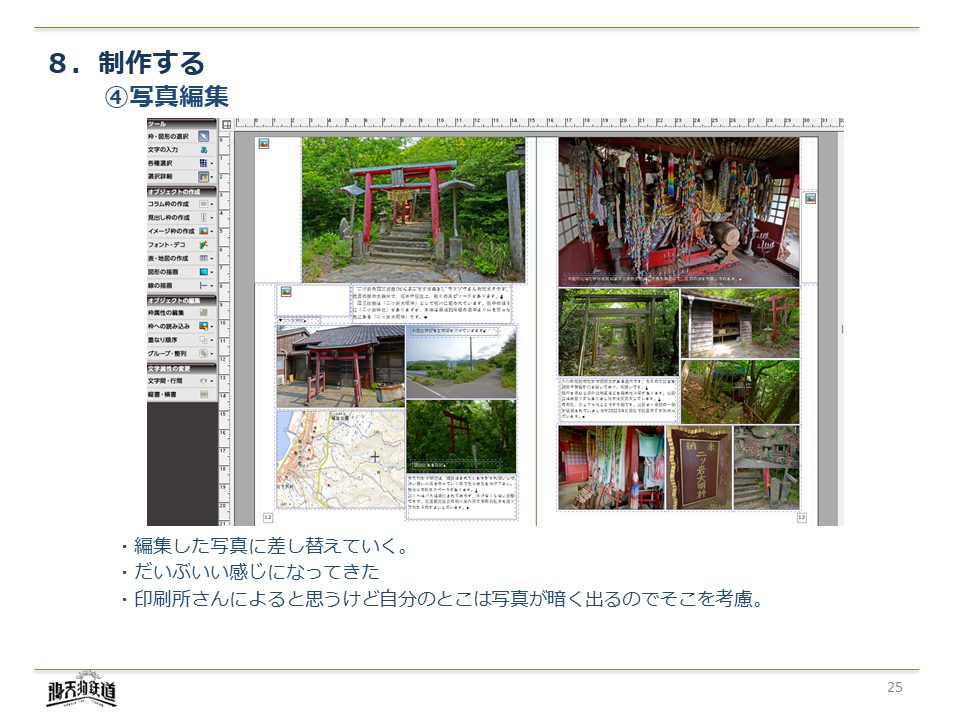960x720 pixels.
Task: Select the 枠・図形の選択 arrow tool
Action: [x=203, y=136]
